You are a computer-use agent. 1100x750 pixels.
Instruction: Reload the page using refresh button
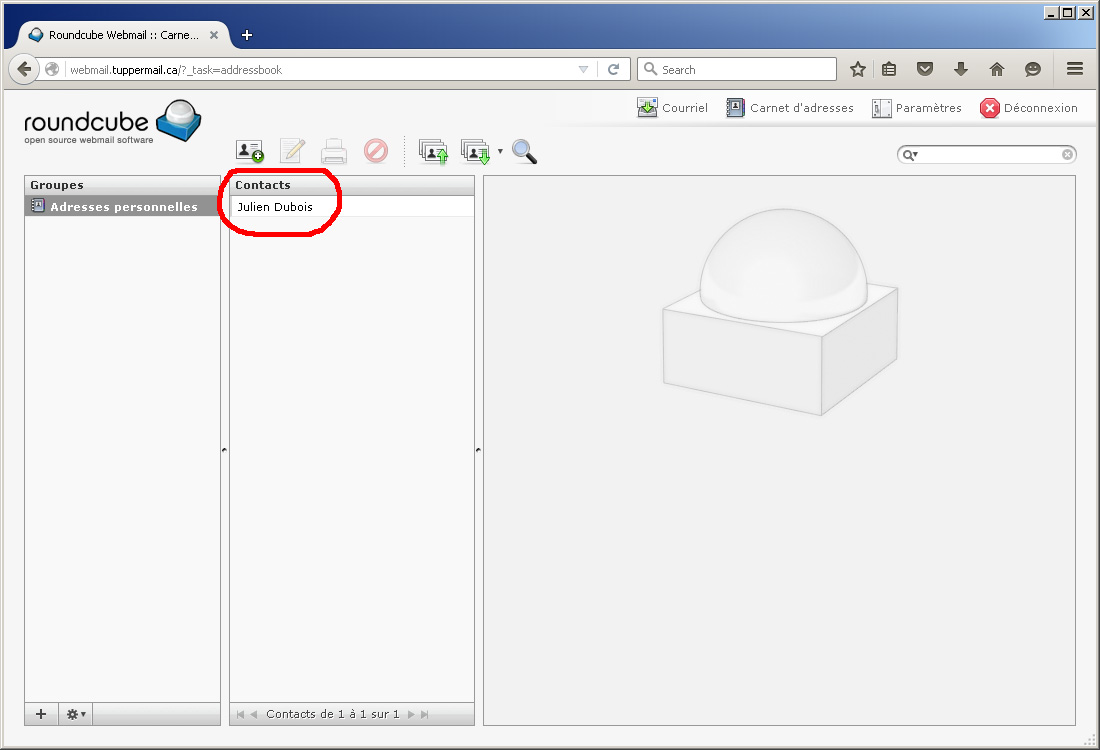pos(613,69)
